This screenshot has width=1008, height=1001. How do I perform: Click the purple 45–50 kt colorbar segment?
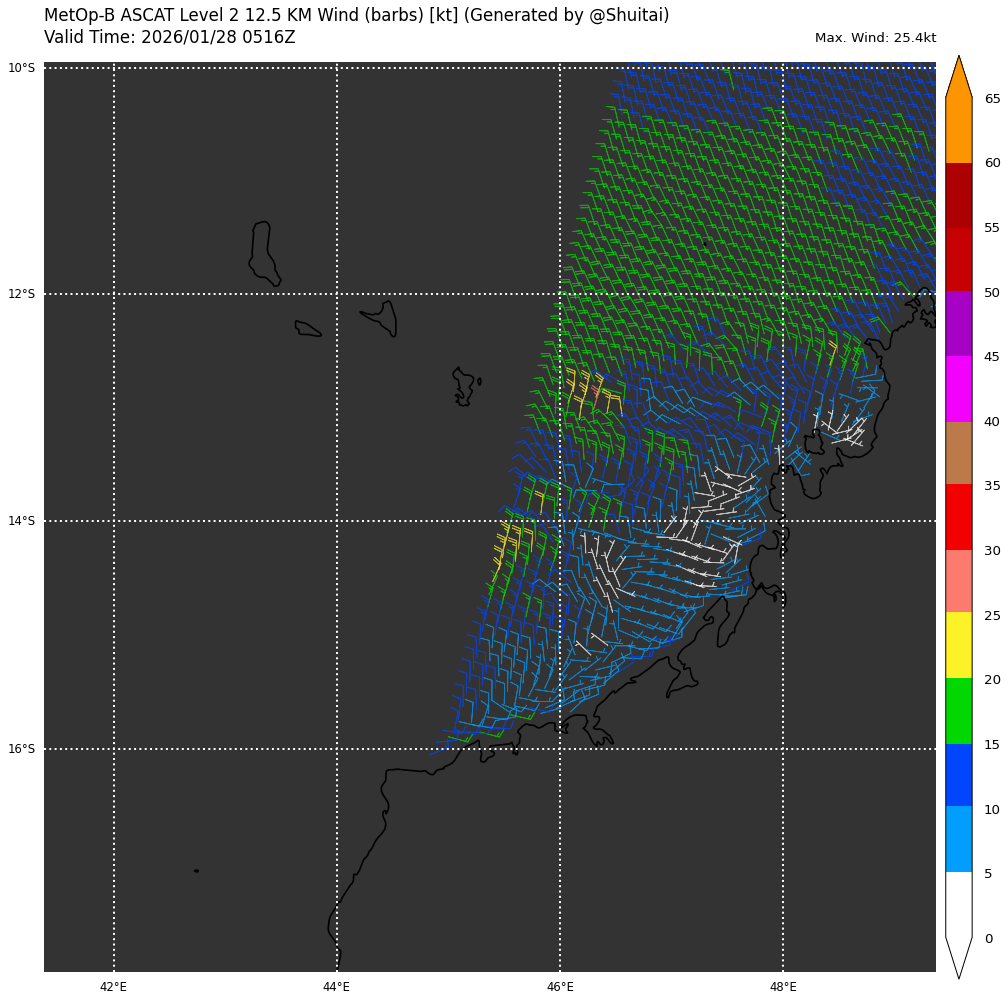click(x=958, y=323)
